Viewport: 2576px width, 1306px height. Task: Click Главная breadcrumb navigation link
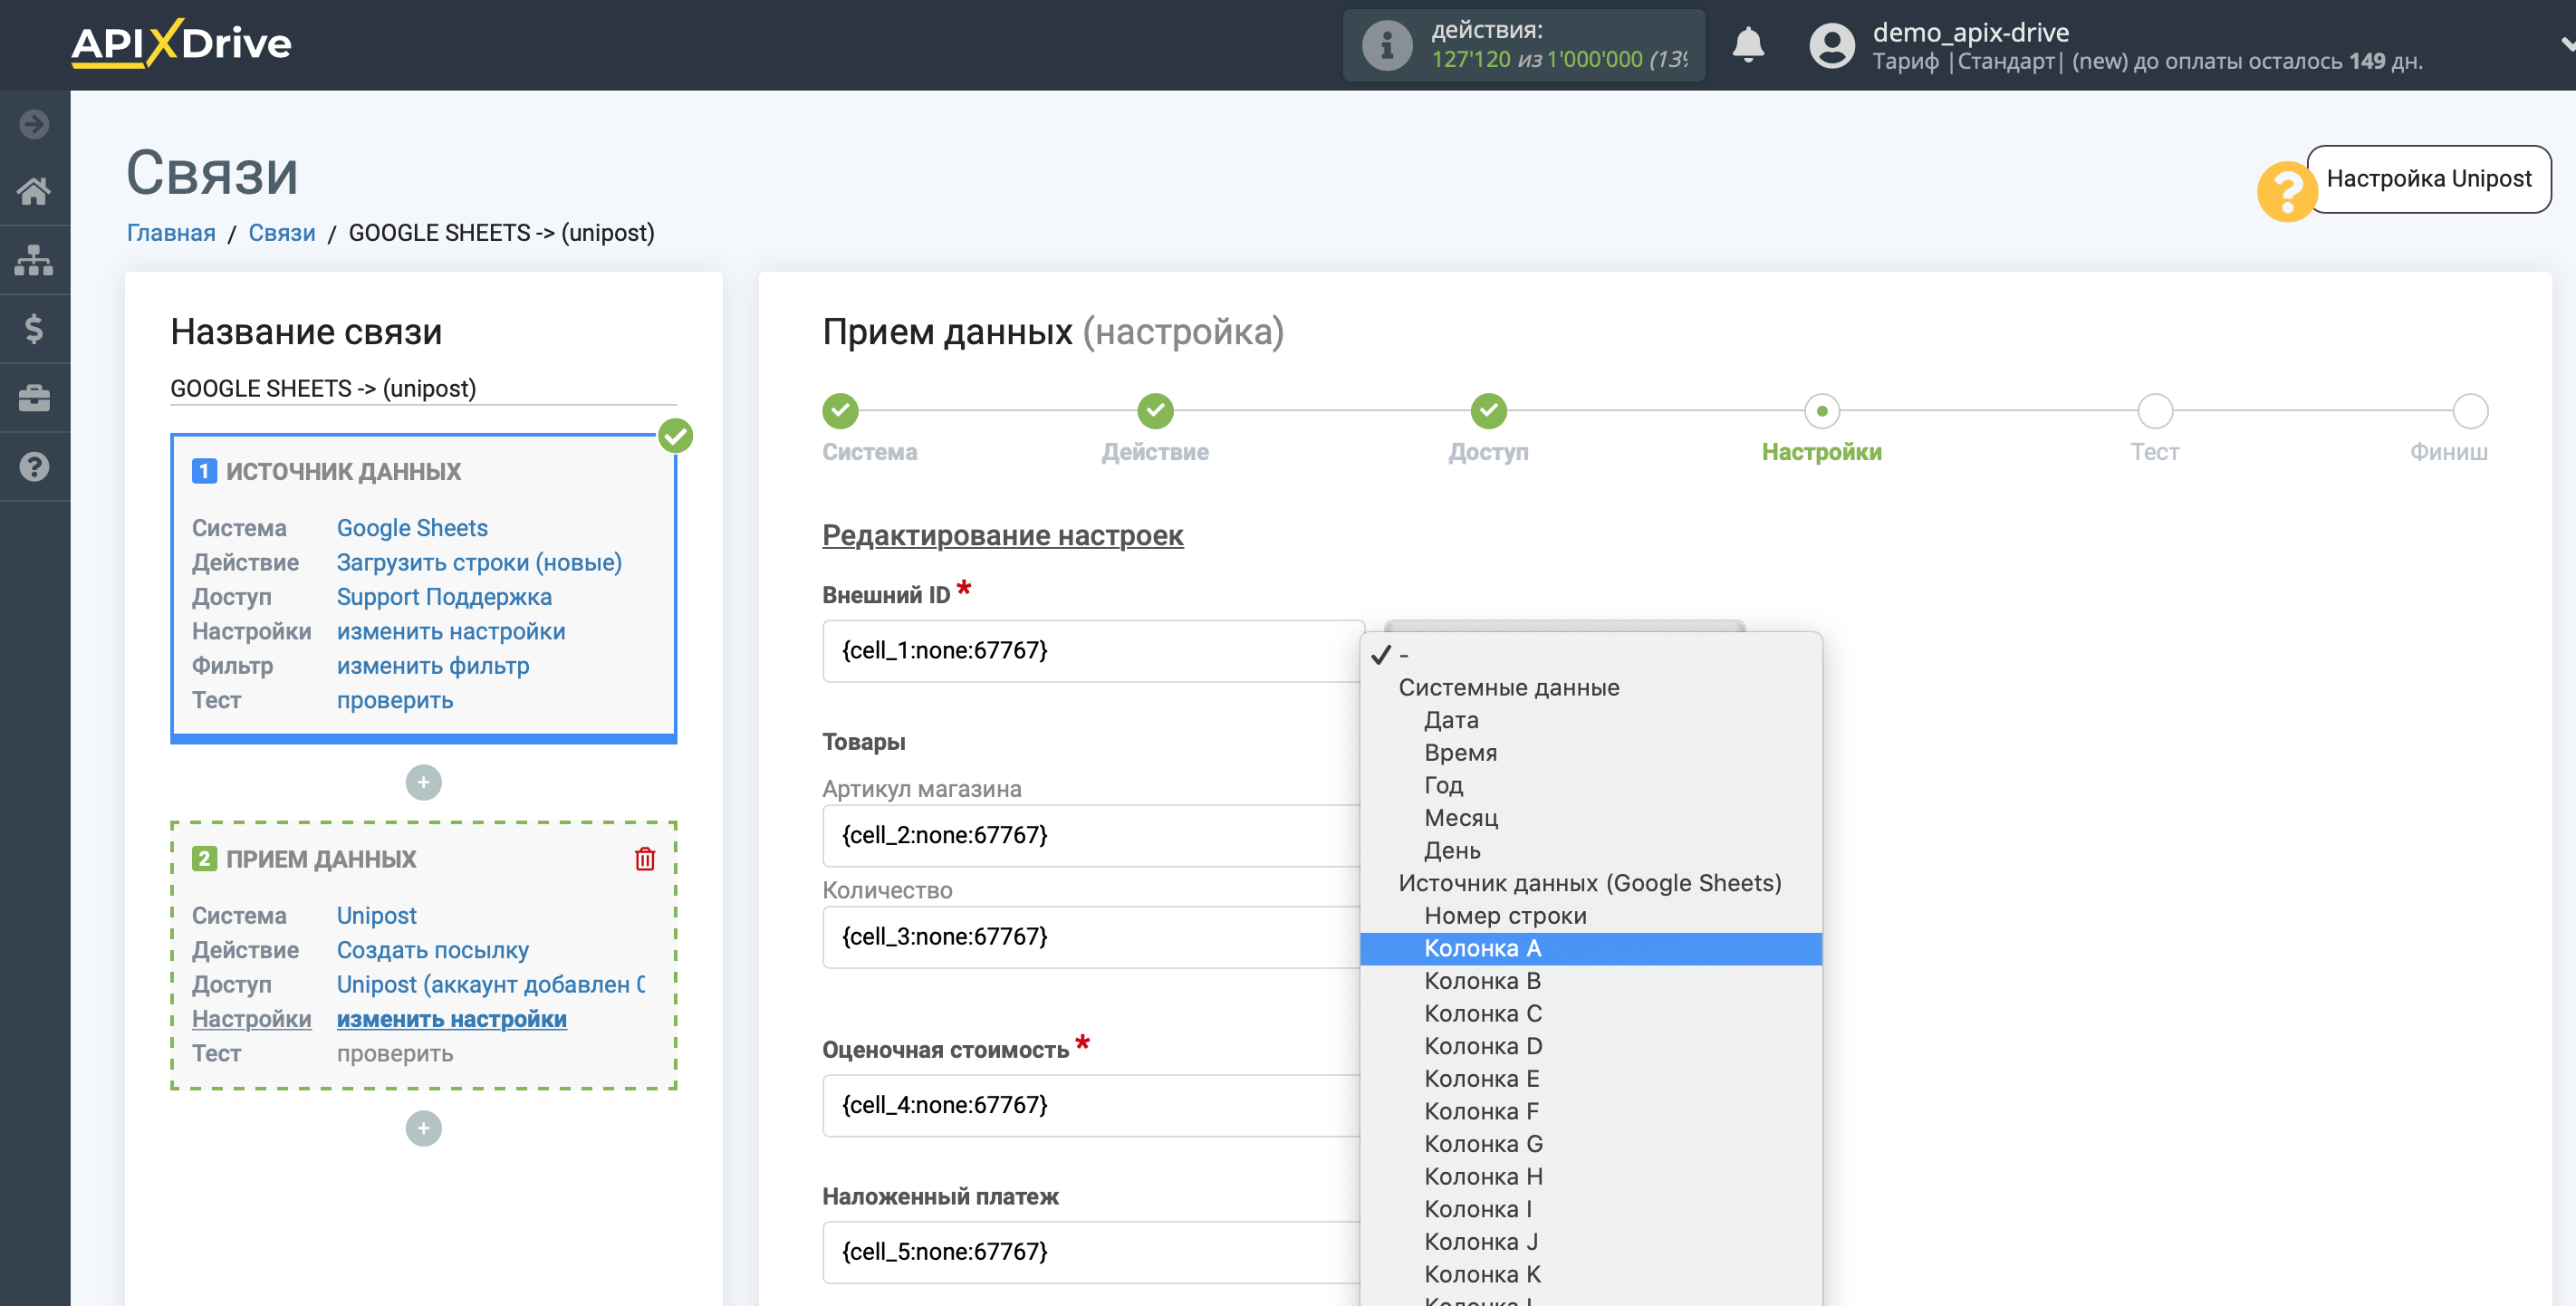click(x=171, y=230)
